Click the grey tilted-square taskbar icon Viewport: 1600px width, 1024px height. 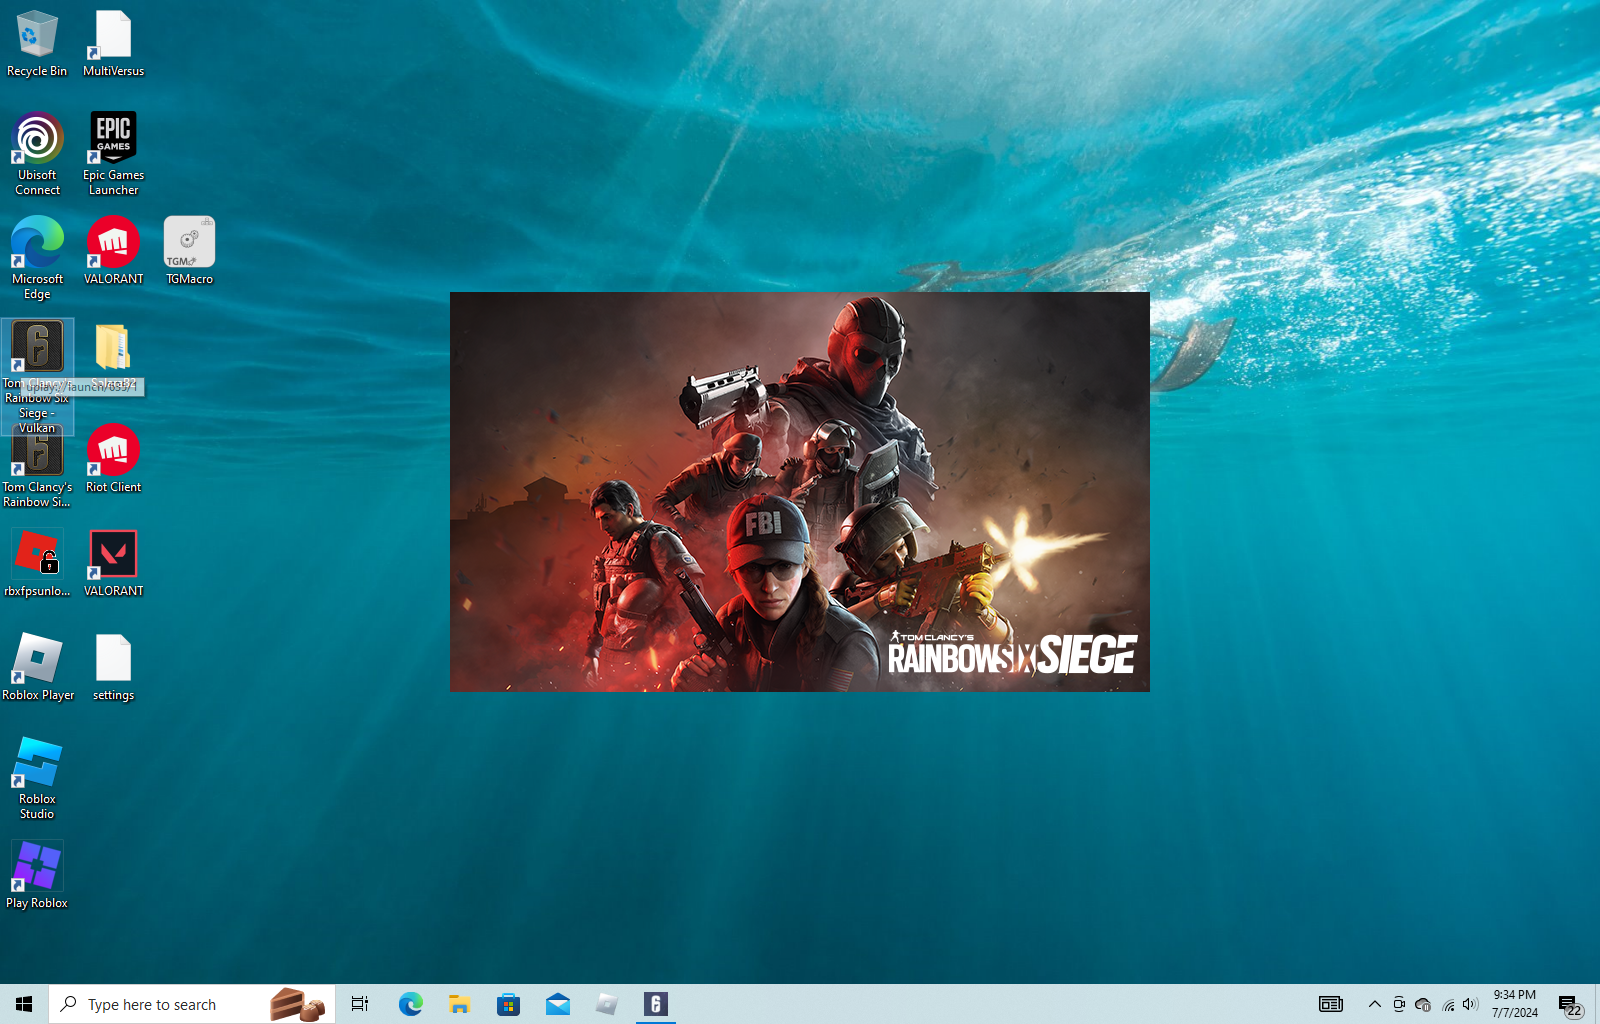point(606,1004)
